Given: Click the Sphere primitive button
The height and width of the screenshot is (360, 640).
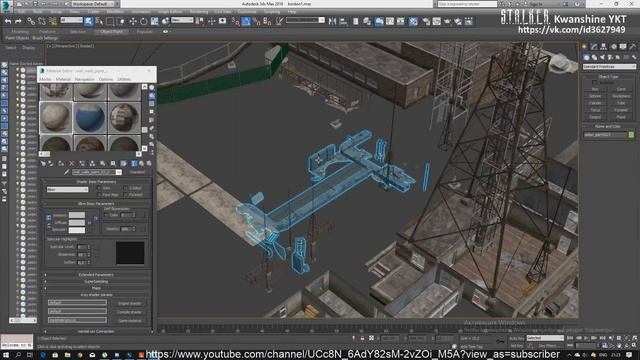Looking at the screenshot, I should (595, 96).
